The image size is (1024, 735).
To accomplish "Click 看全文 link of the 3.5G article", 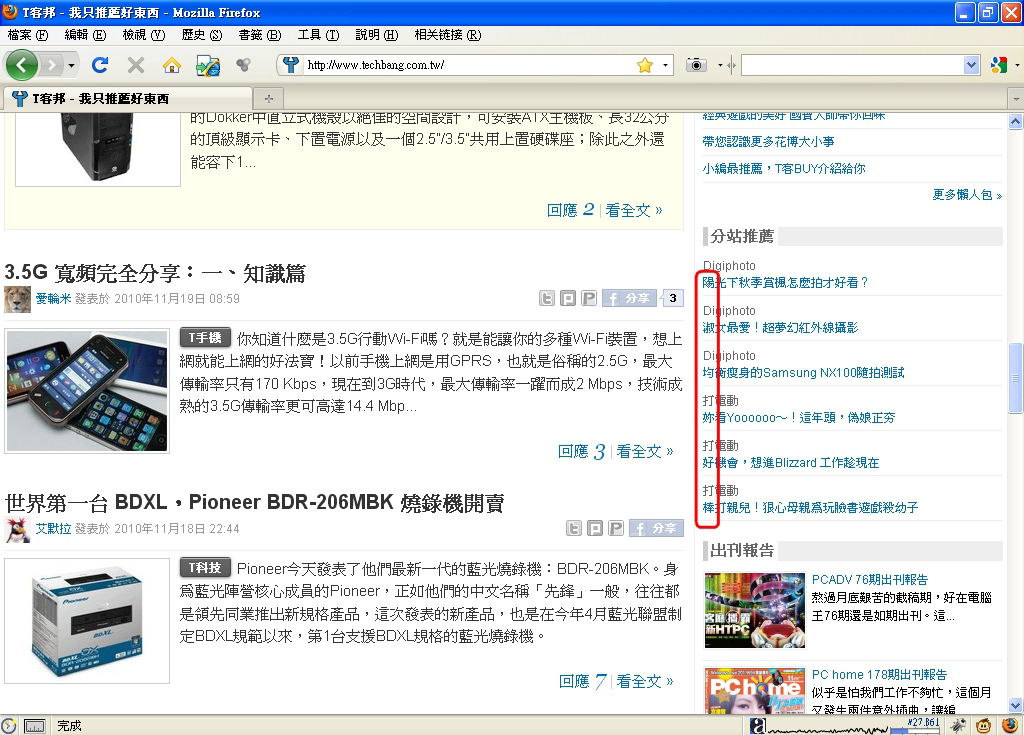I will (645, 451).
